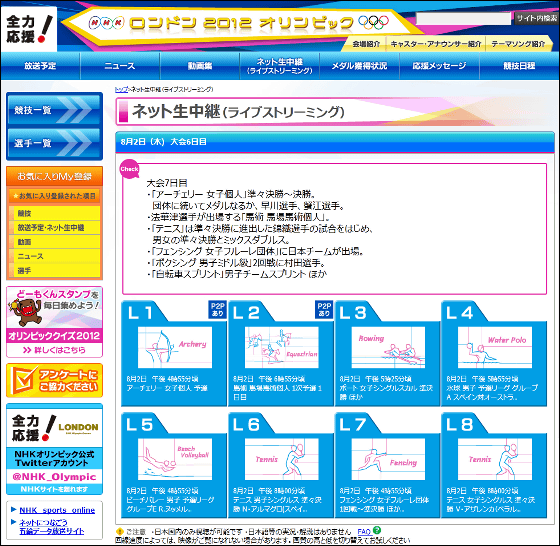Open the 応援メッセージ nav tab
The image size is (560, 546).
coord(439,66)
